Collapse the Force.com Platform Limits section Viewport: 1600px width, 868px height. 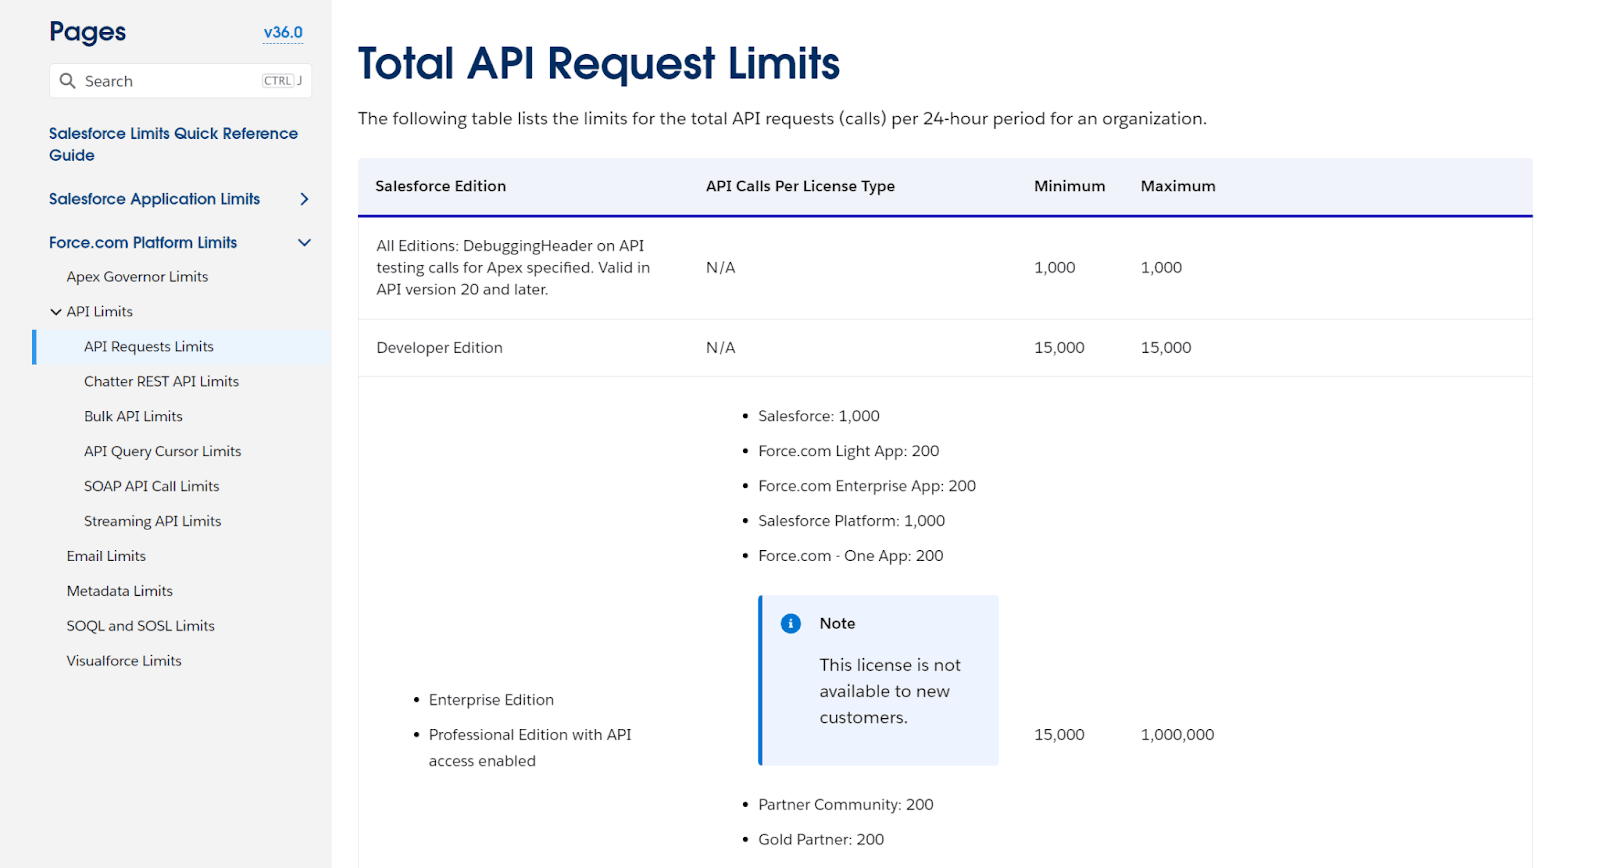304,243
